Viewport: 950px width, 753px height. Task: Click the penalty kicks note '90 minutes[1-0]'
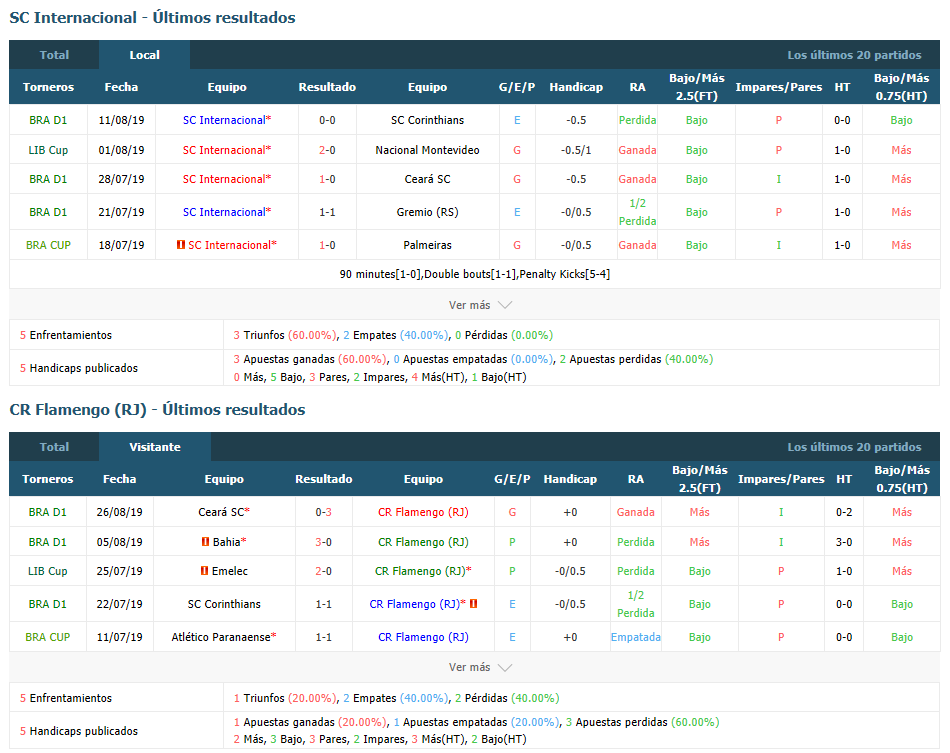point(474,274)
